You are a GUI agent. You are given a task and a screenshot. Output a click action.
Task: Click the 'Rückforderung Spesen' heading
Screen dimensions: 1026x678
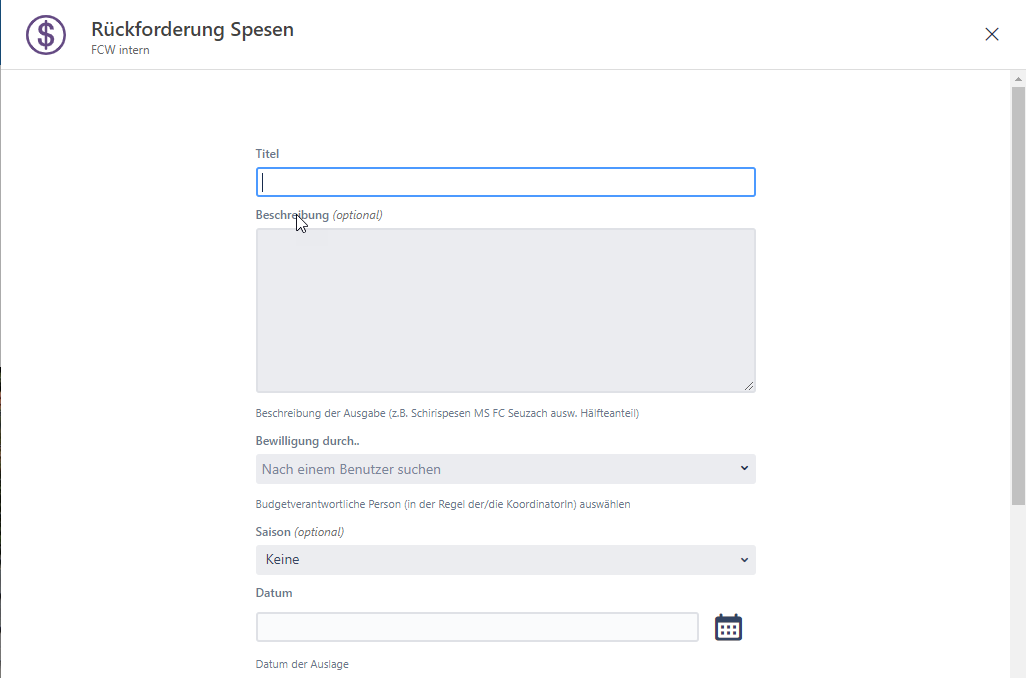pyautogui.click(x=192, y=29)
